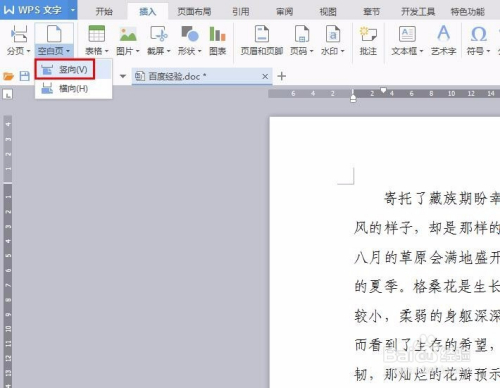The height and width of the screenshot is (388, 500).
Task: Click the 空白页 blank page icon
Action: click(54, 33)
